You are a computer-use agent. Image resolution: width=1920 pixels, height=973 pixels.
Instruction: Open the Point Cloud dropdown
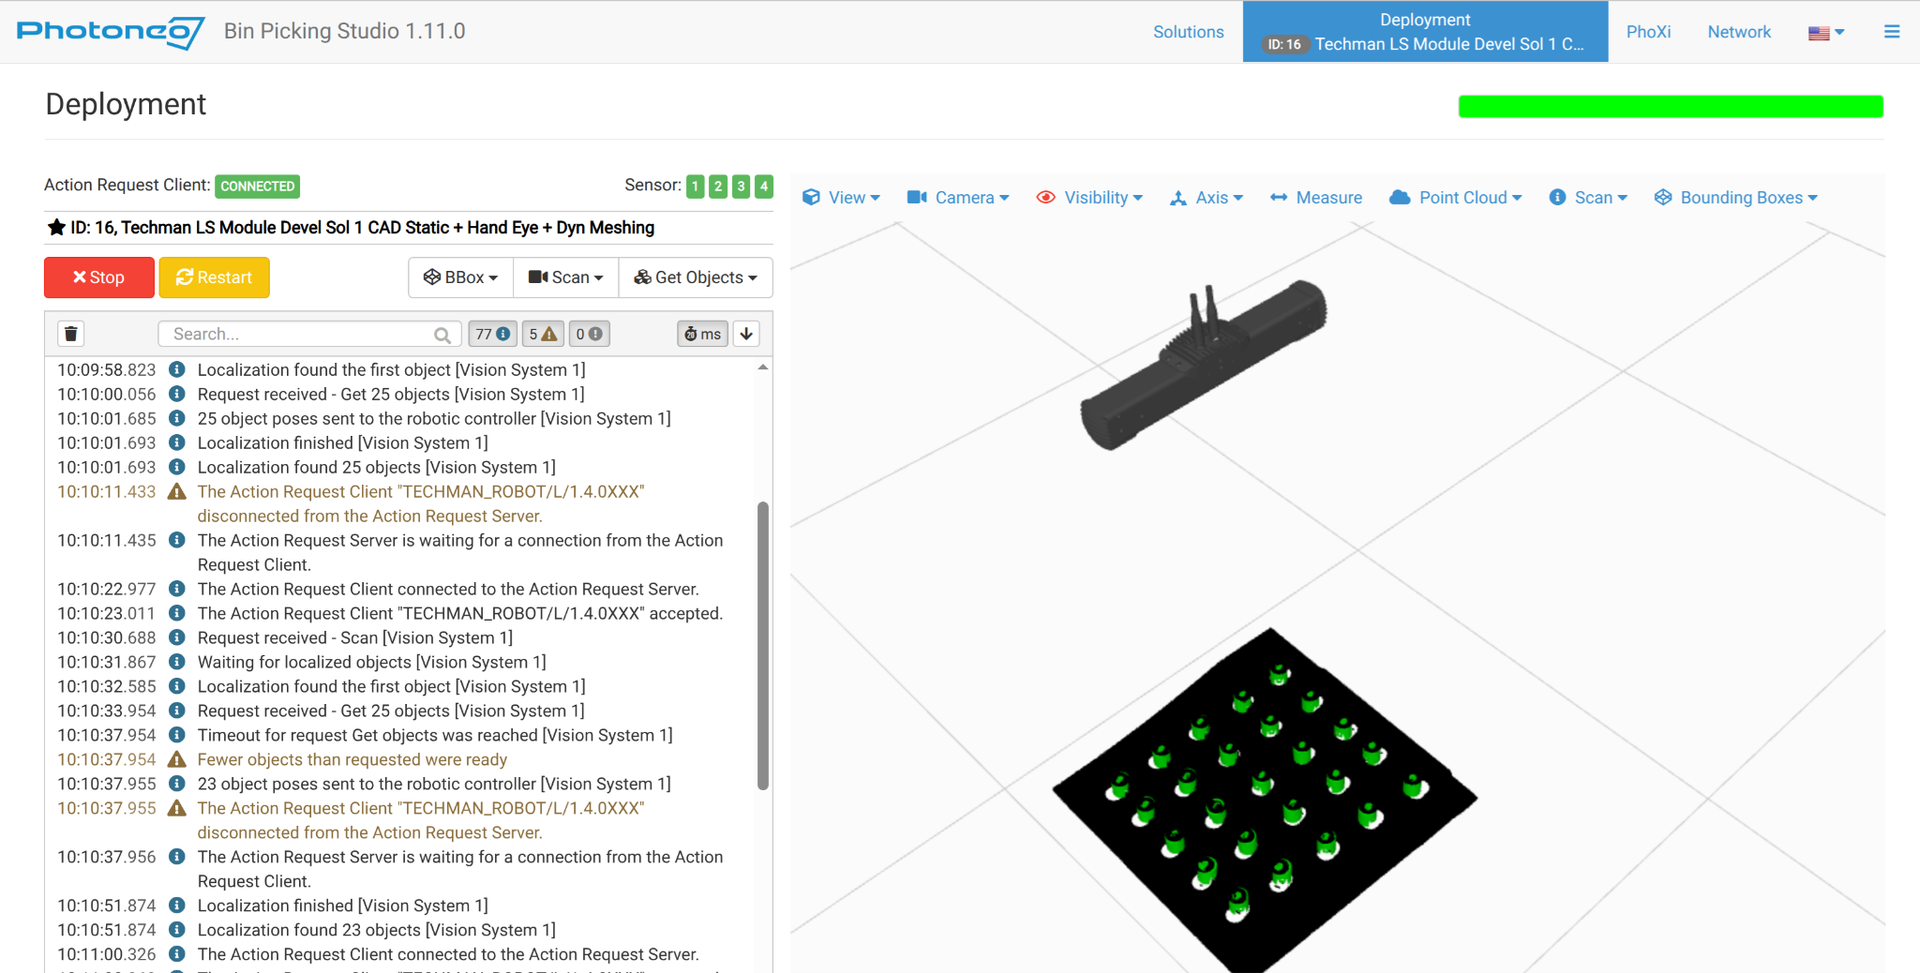coord(1456,198)
